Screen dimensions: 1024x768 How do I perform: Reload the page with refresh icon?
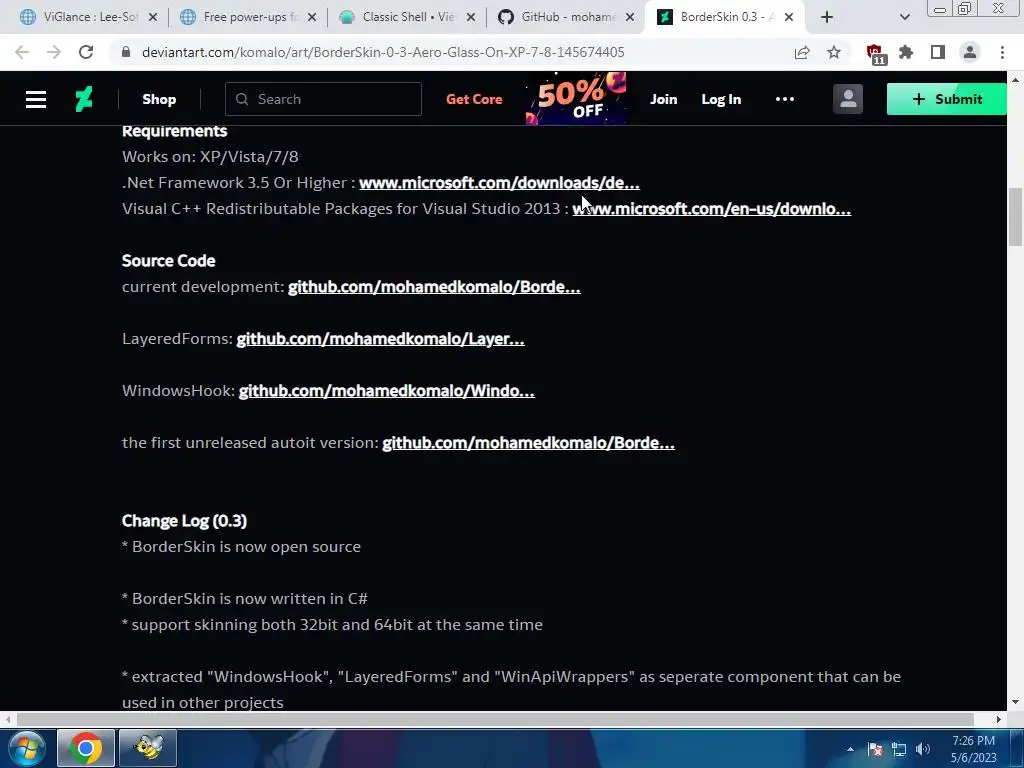point(86,52)
